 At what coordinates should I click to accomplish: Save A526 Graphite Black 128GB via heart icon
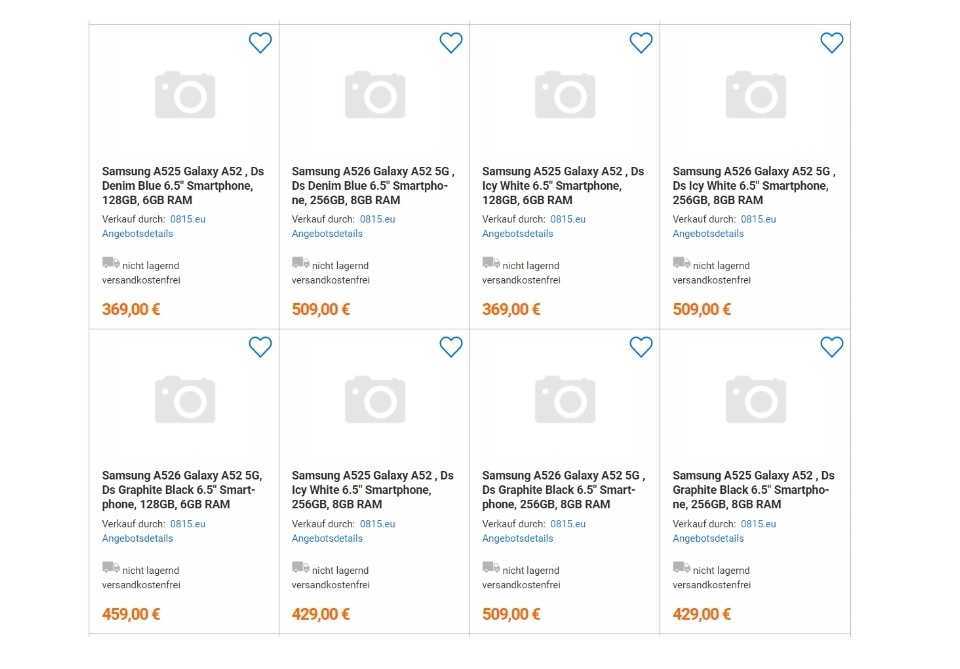coord(260,347)
